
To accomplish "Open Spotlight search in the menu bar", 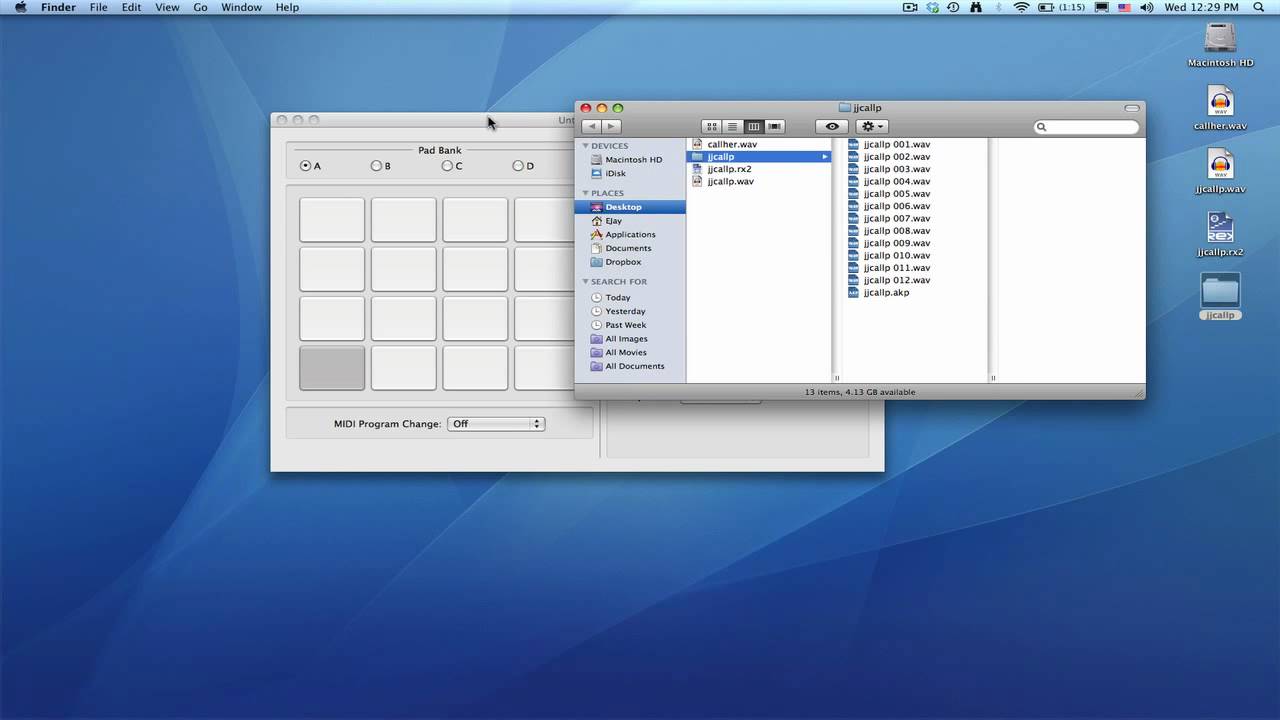I will point(1258,7).
